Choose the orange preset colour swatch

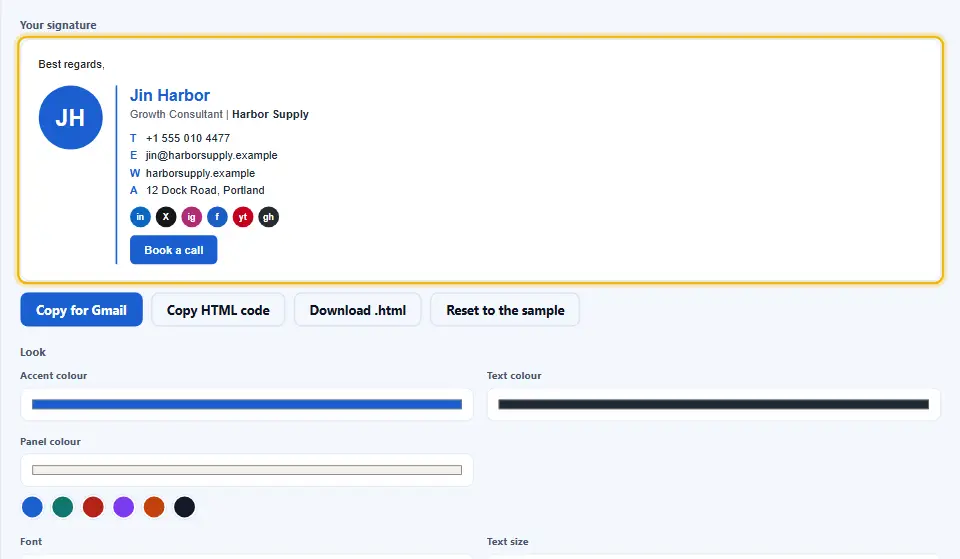[x=154, y=507]
